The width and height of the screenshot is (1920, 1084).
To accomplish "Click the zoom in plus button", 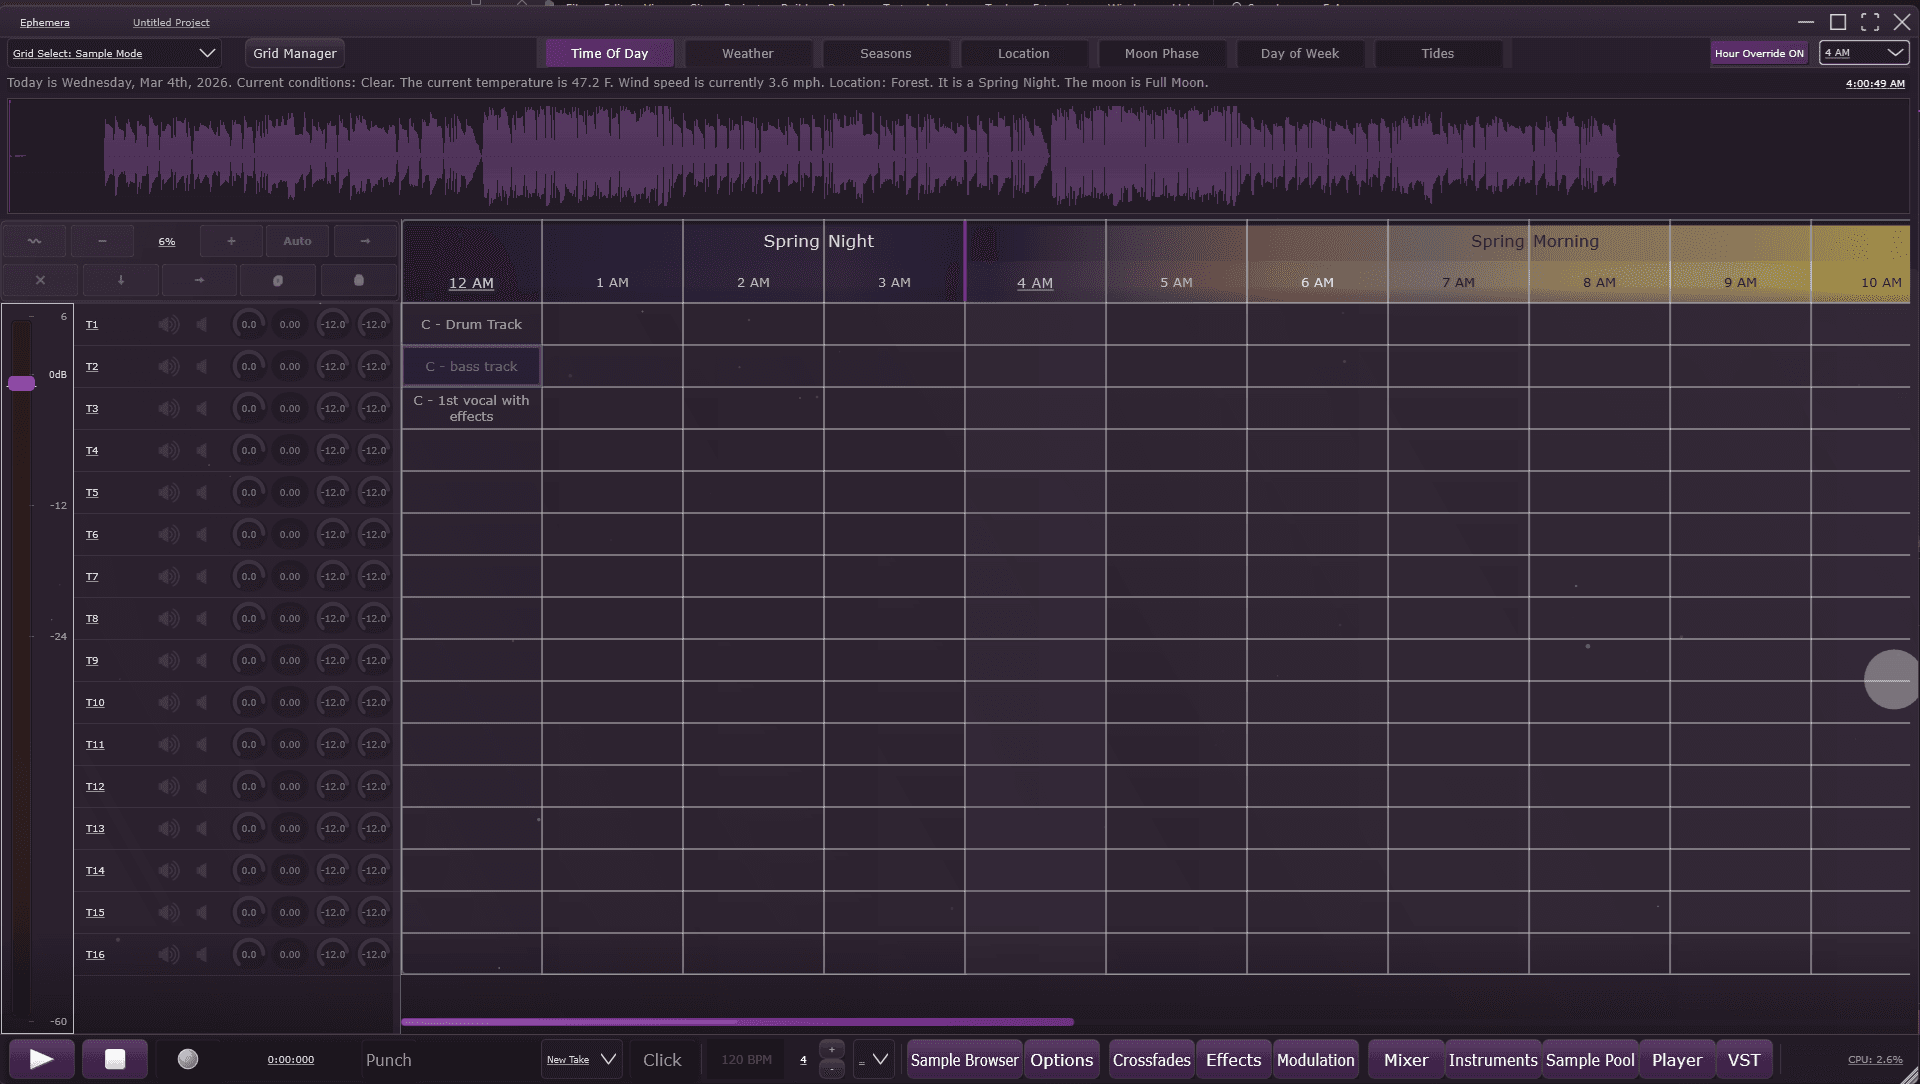I will [231, 241].
